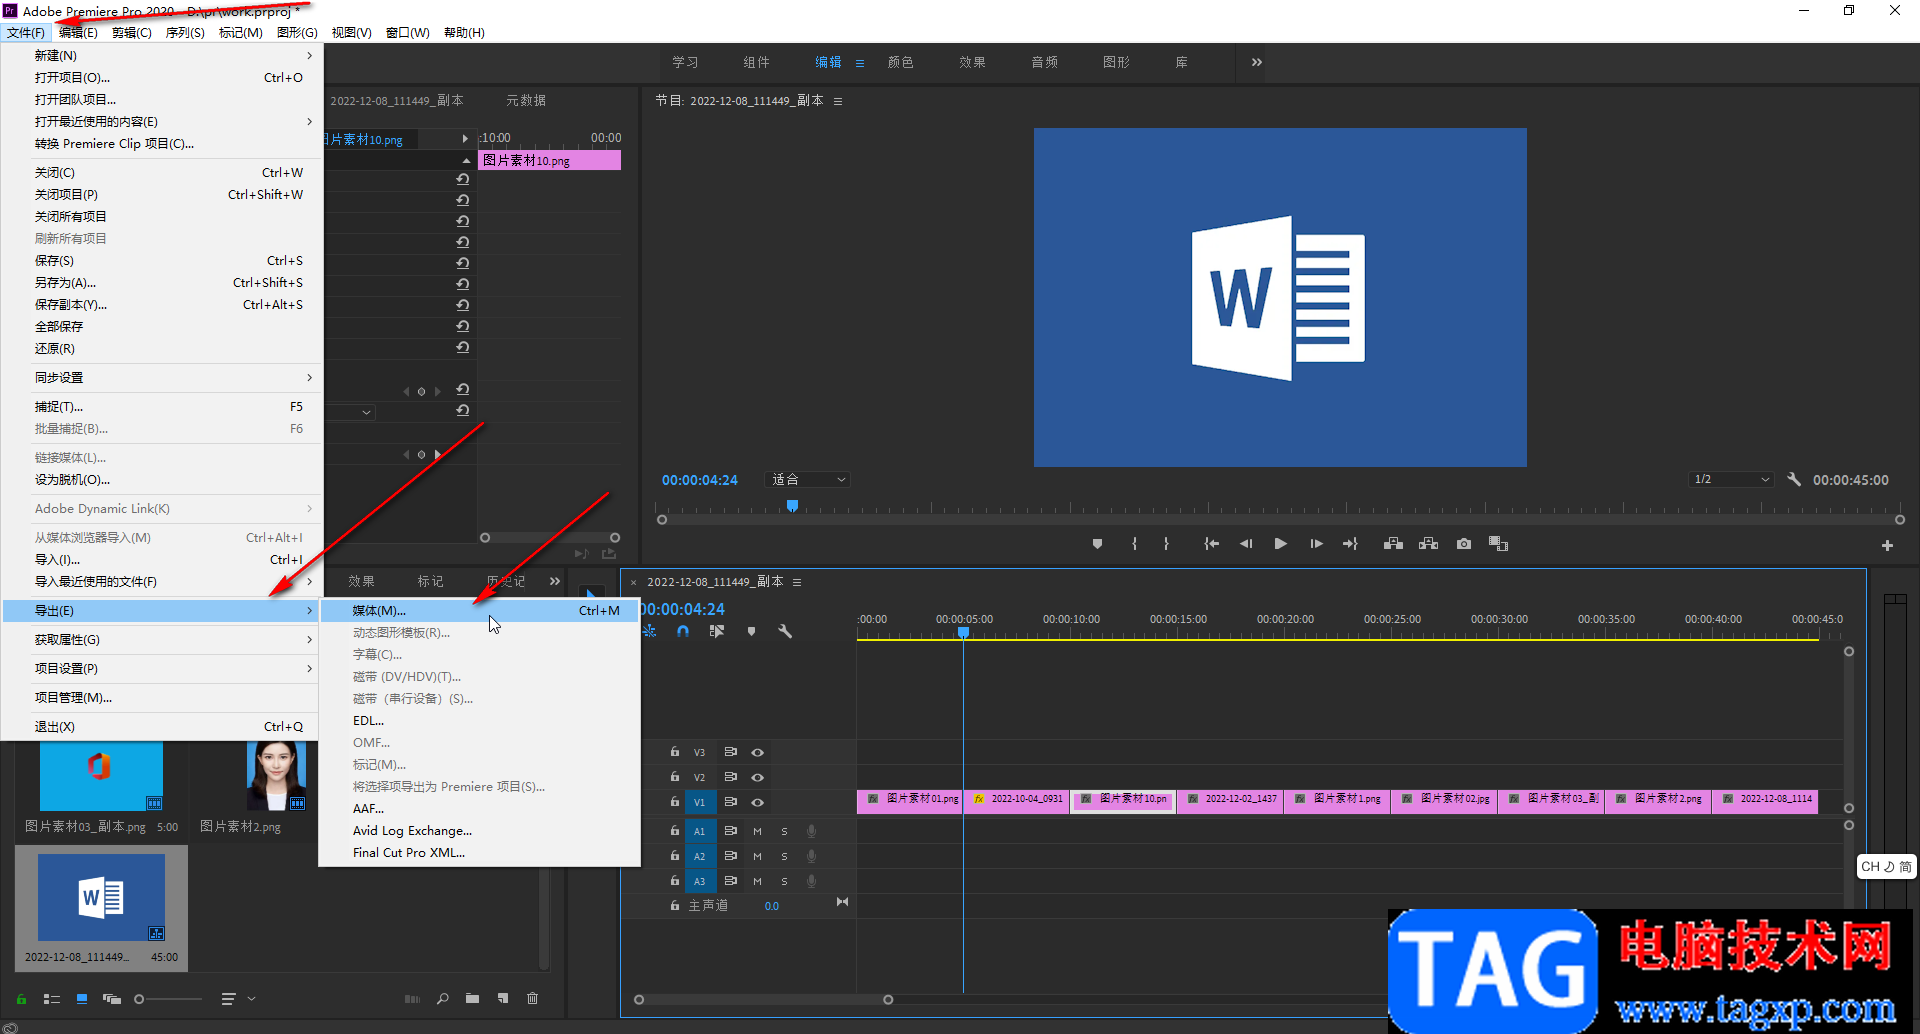The width and height of the screenshot is (1920, 1034).
Task: Expand overflow tabs next to 历史记录 tab
Action: click(x=555, y=581)
